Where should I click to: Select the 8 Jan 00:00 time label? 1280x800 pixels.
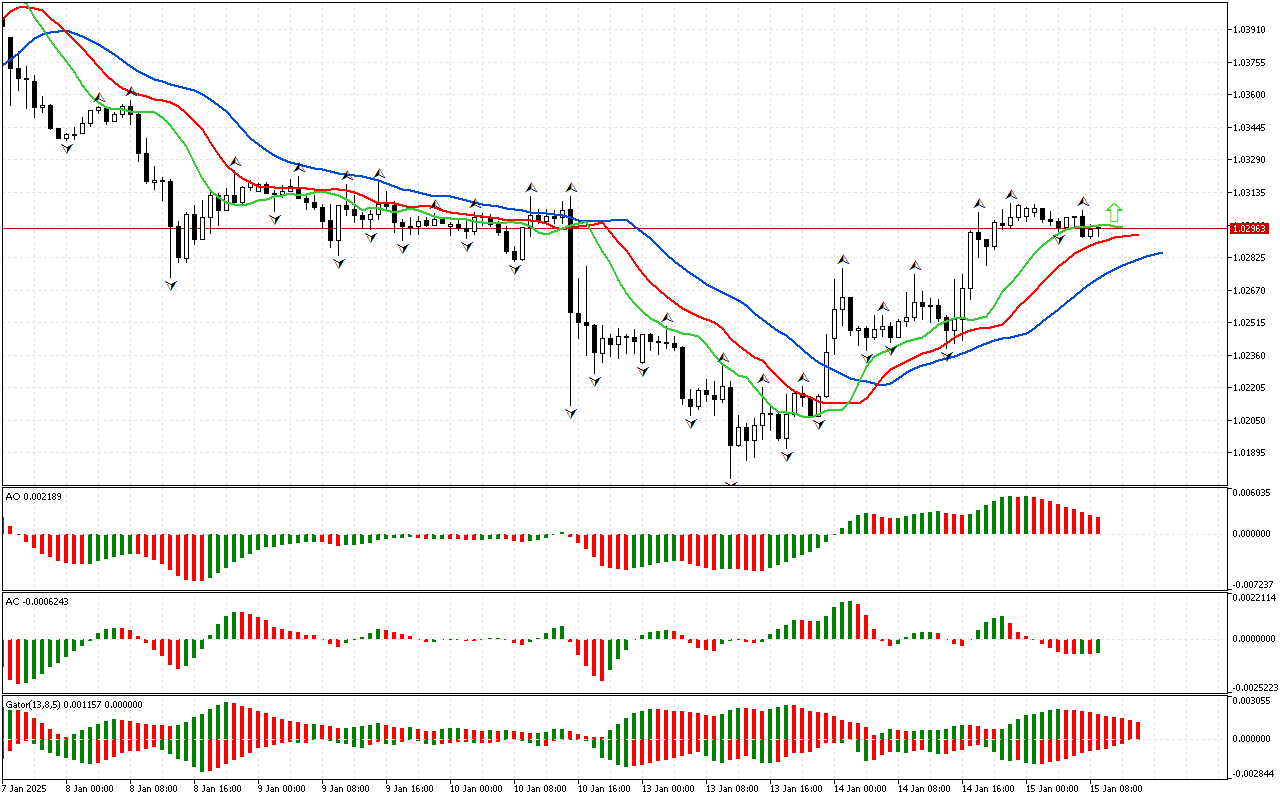(89, 788)
